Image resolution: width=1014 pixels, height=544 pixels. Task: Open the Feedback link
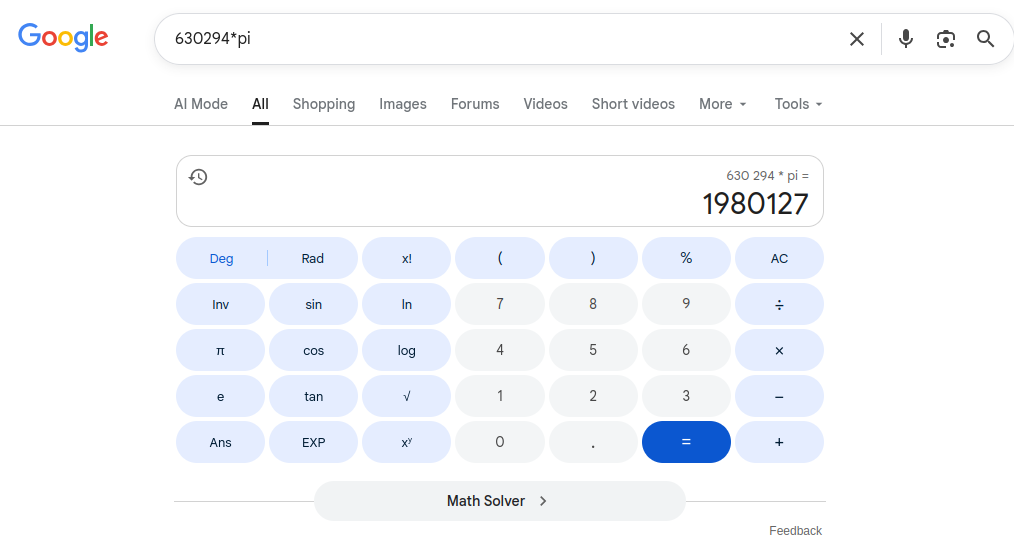795,530
